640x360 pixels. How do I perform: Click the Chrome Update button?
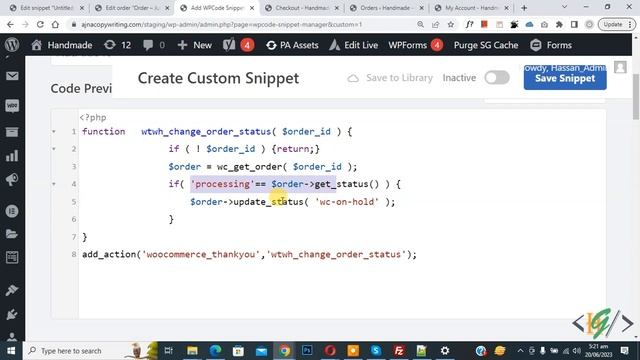pyautogui.click(x=616, y=24)
